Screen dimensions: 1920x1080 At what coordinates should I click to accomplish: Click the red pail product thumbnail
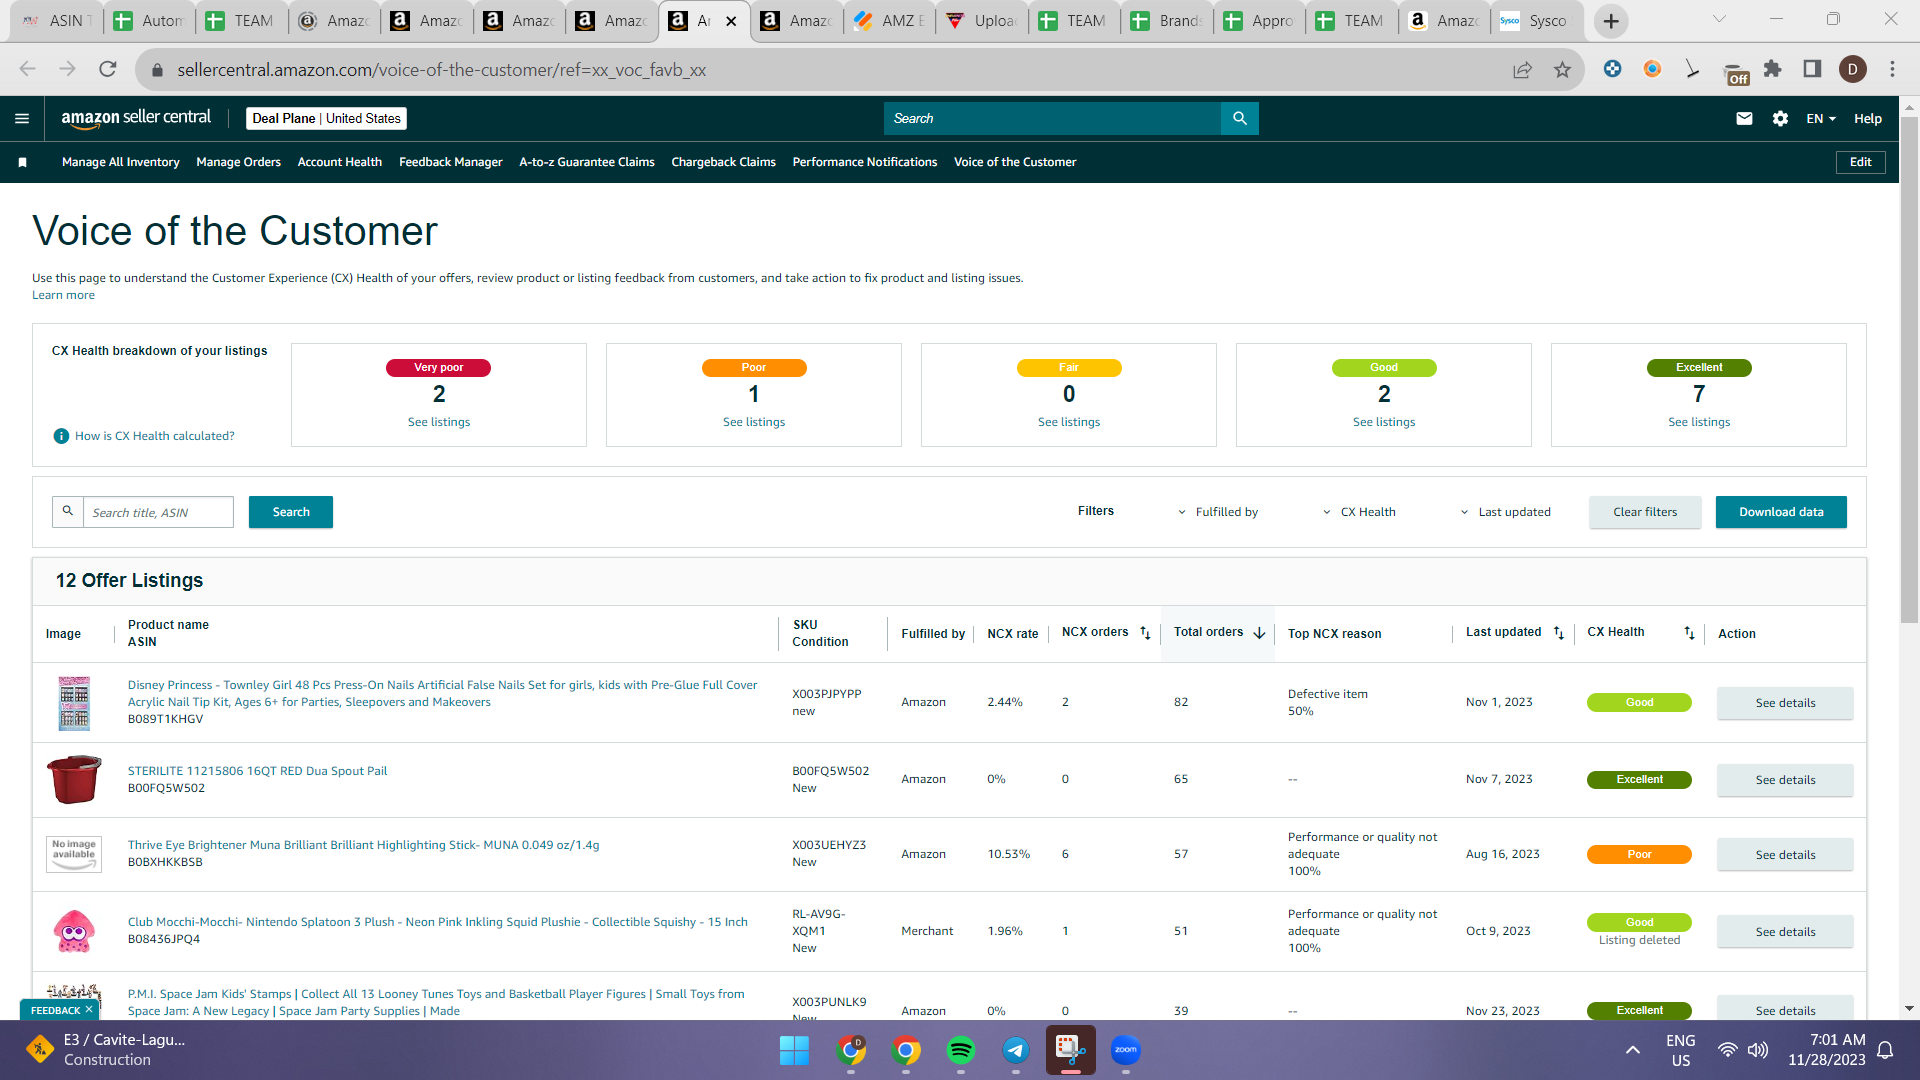74,780
